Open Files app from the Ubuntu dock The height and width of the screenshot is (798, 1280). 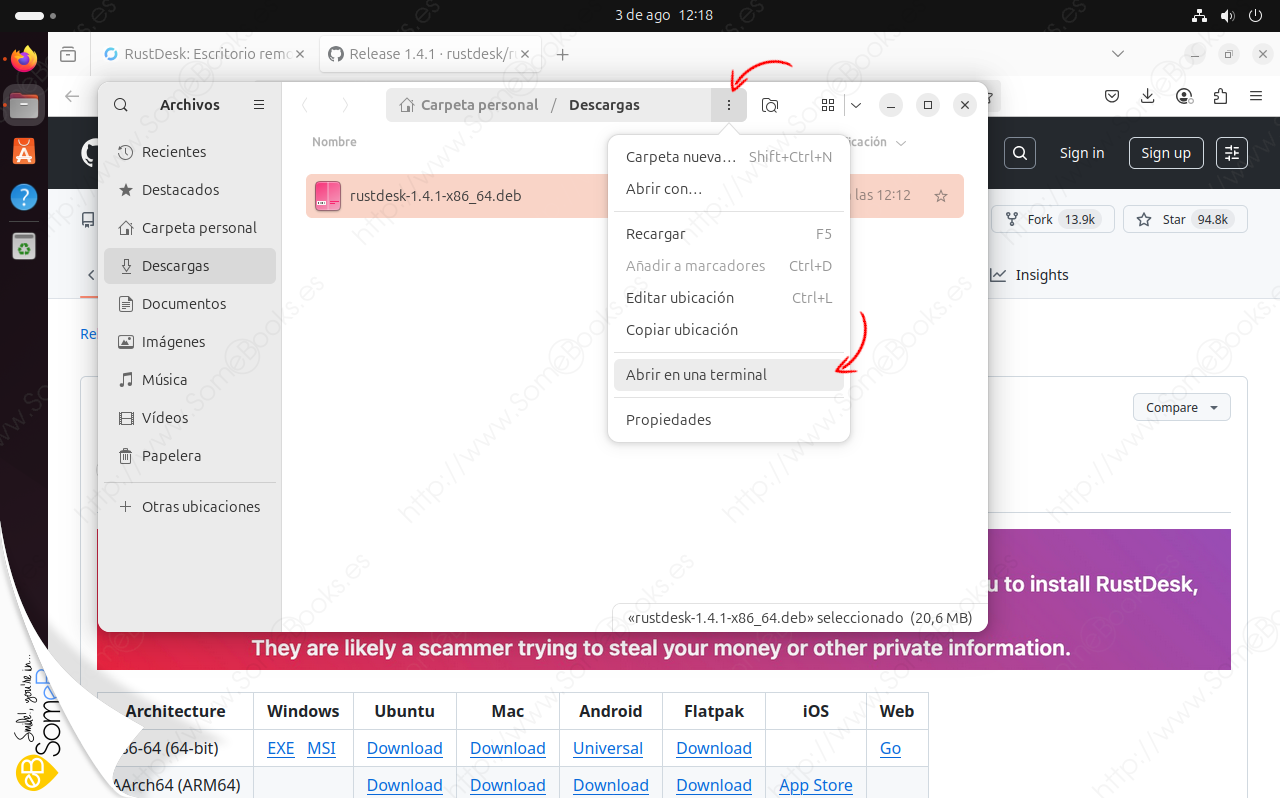pyautogui.click(x=24, y=105)
